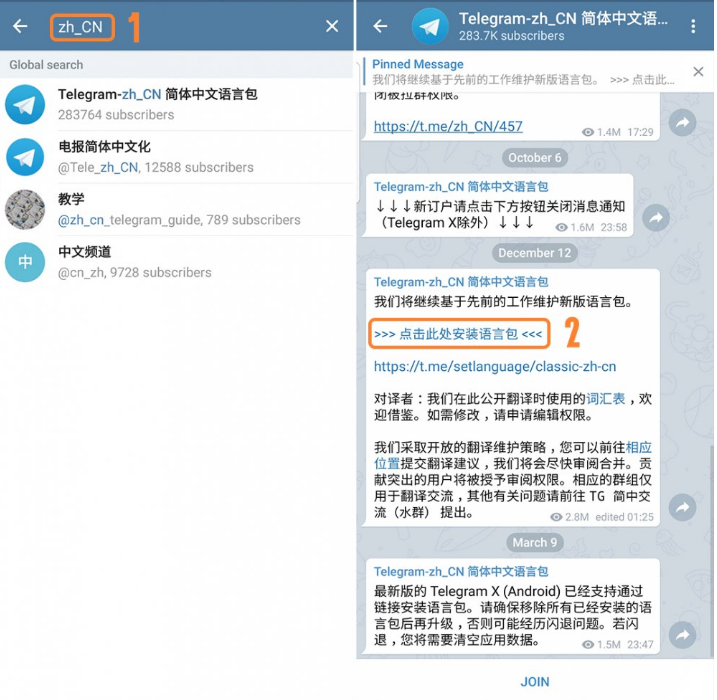Dismiss the pinned message bar
Screen dimensions: 717x700
(698, 72)
